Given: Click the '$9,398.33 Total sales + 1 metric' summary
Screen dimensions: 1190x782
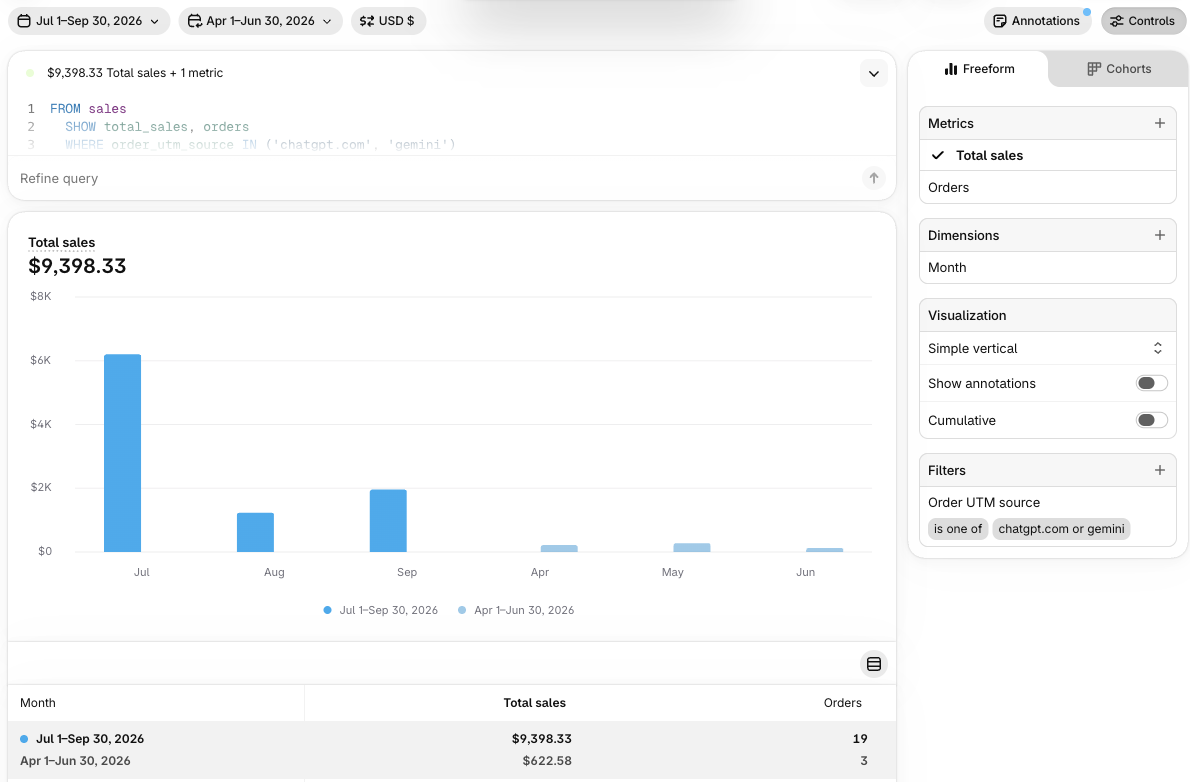Looking at the screenshot, I should tap(135, 73).
